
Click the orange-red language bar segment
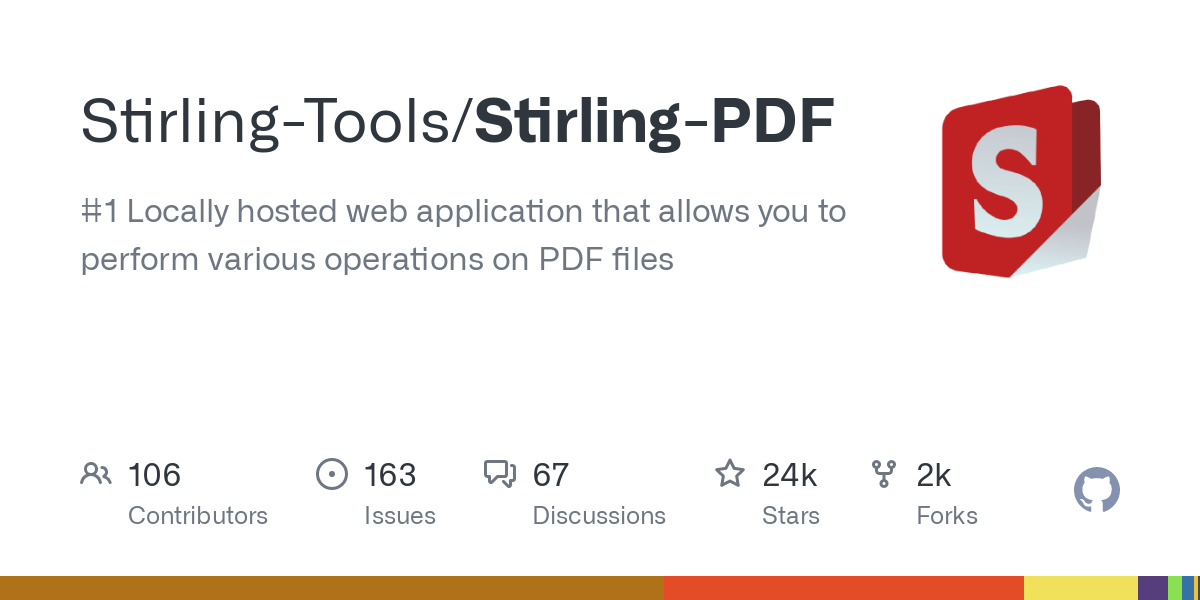pos(843,588)
